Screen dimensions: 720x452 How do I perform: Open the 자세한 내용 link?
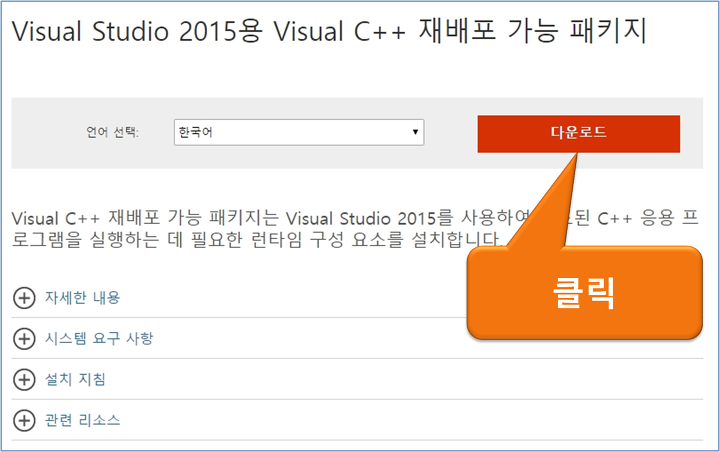coord(82,298)
